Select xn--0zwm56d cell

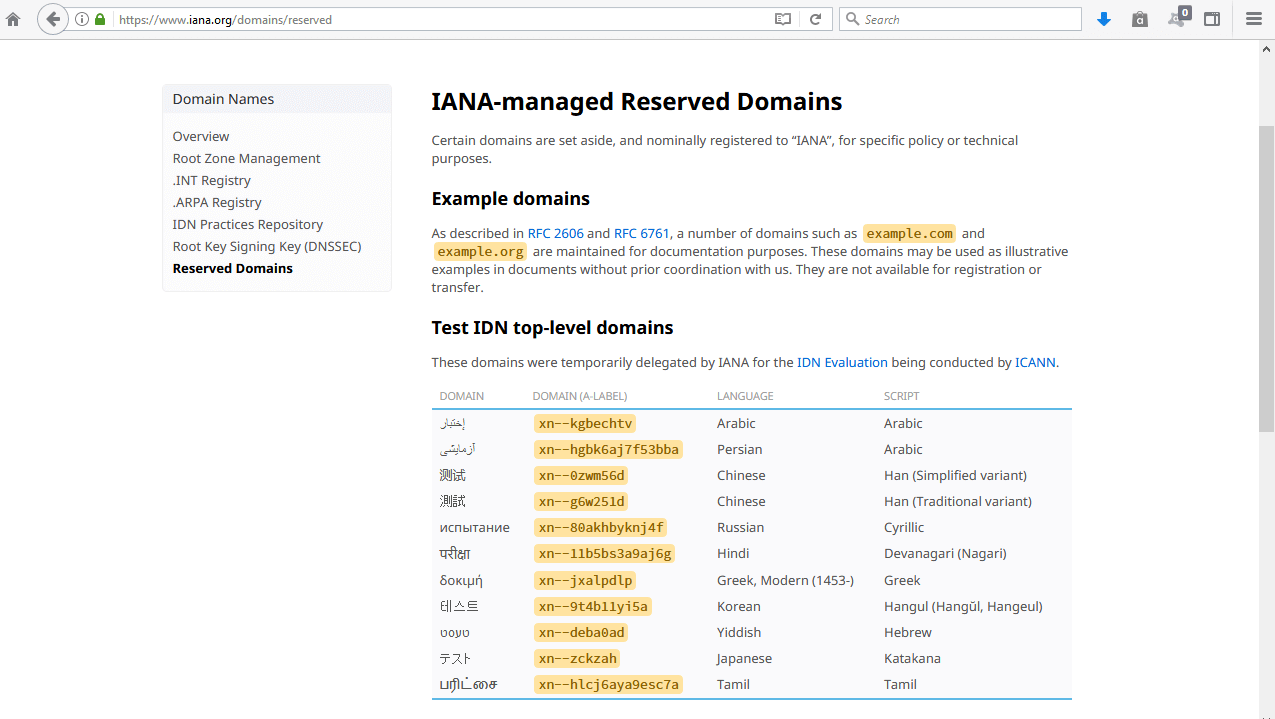tap(581, 475)
